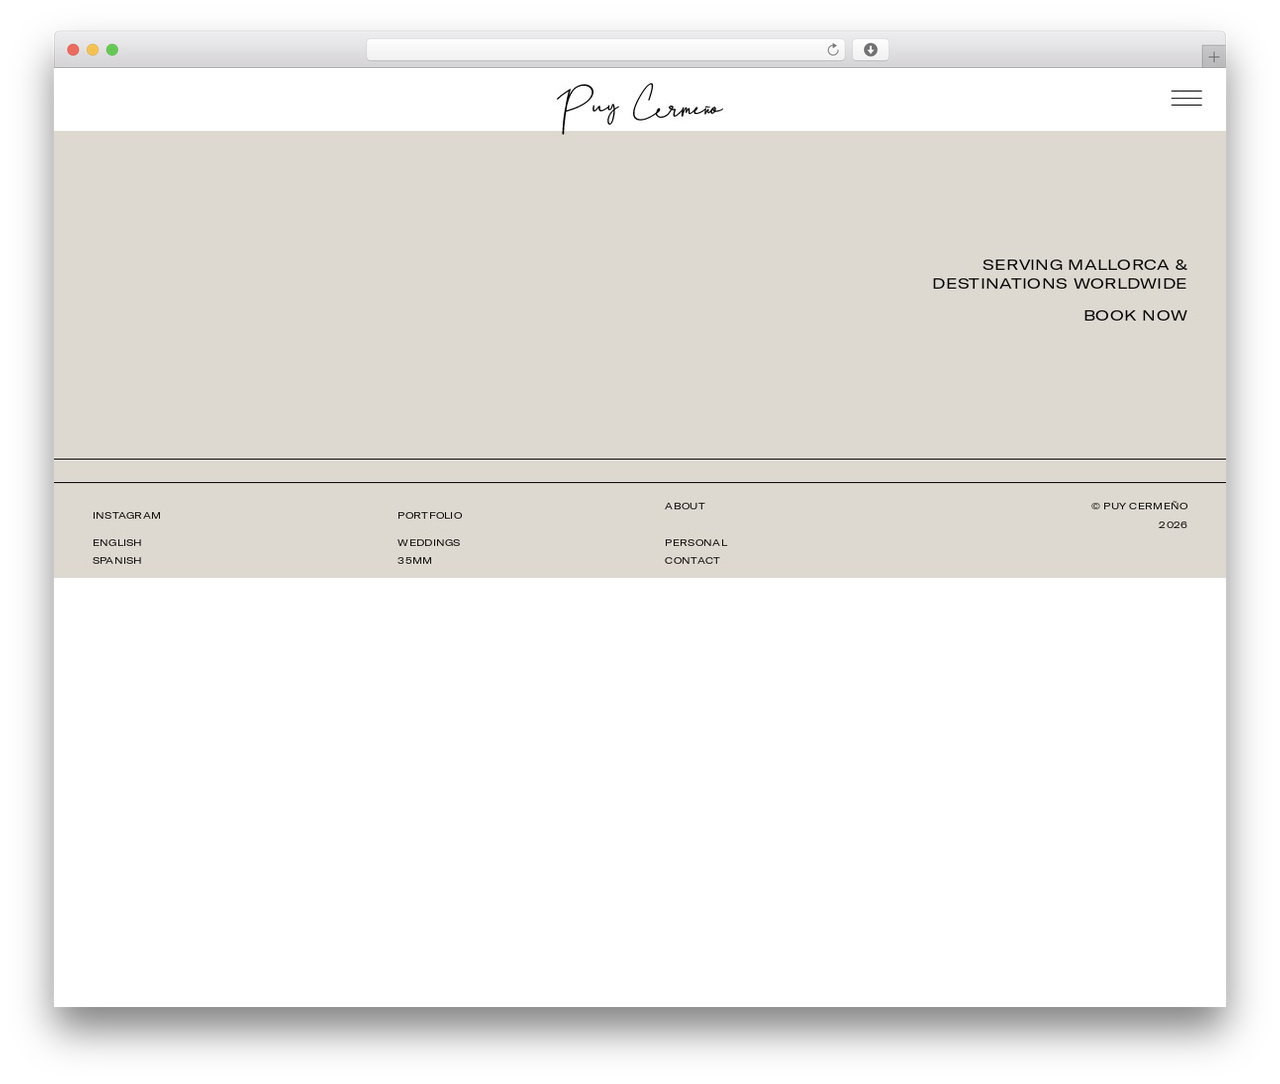Click the Puy Cermeño signature logo

coord(640,108)
